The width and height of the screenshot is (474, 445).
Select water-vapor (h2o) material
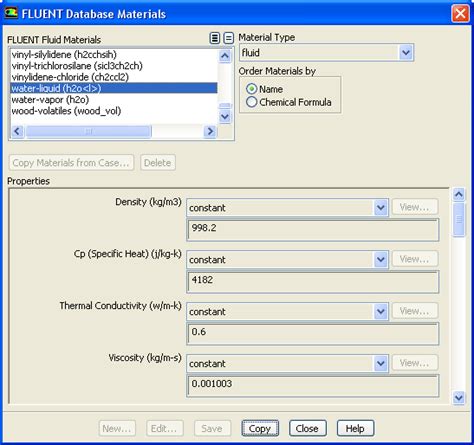114,100
